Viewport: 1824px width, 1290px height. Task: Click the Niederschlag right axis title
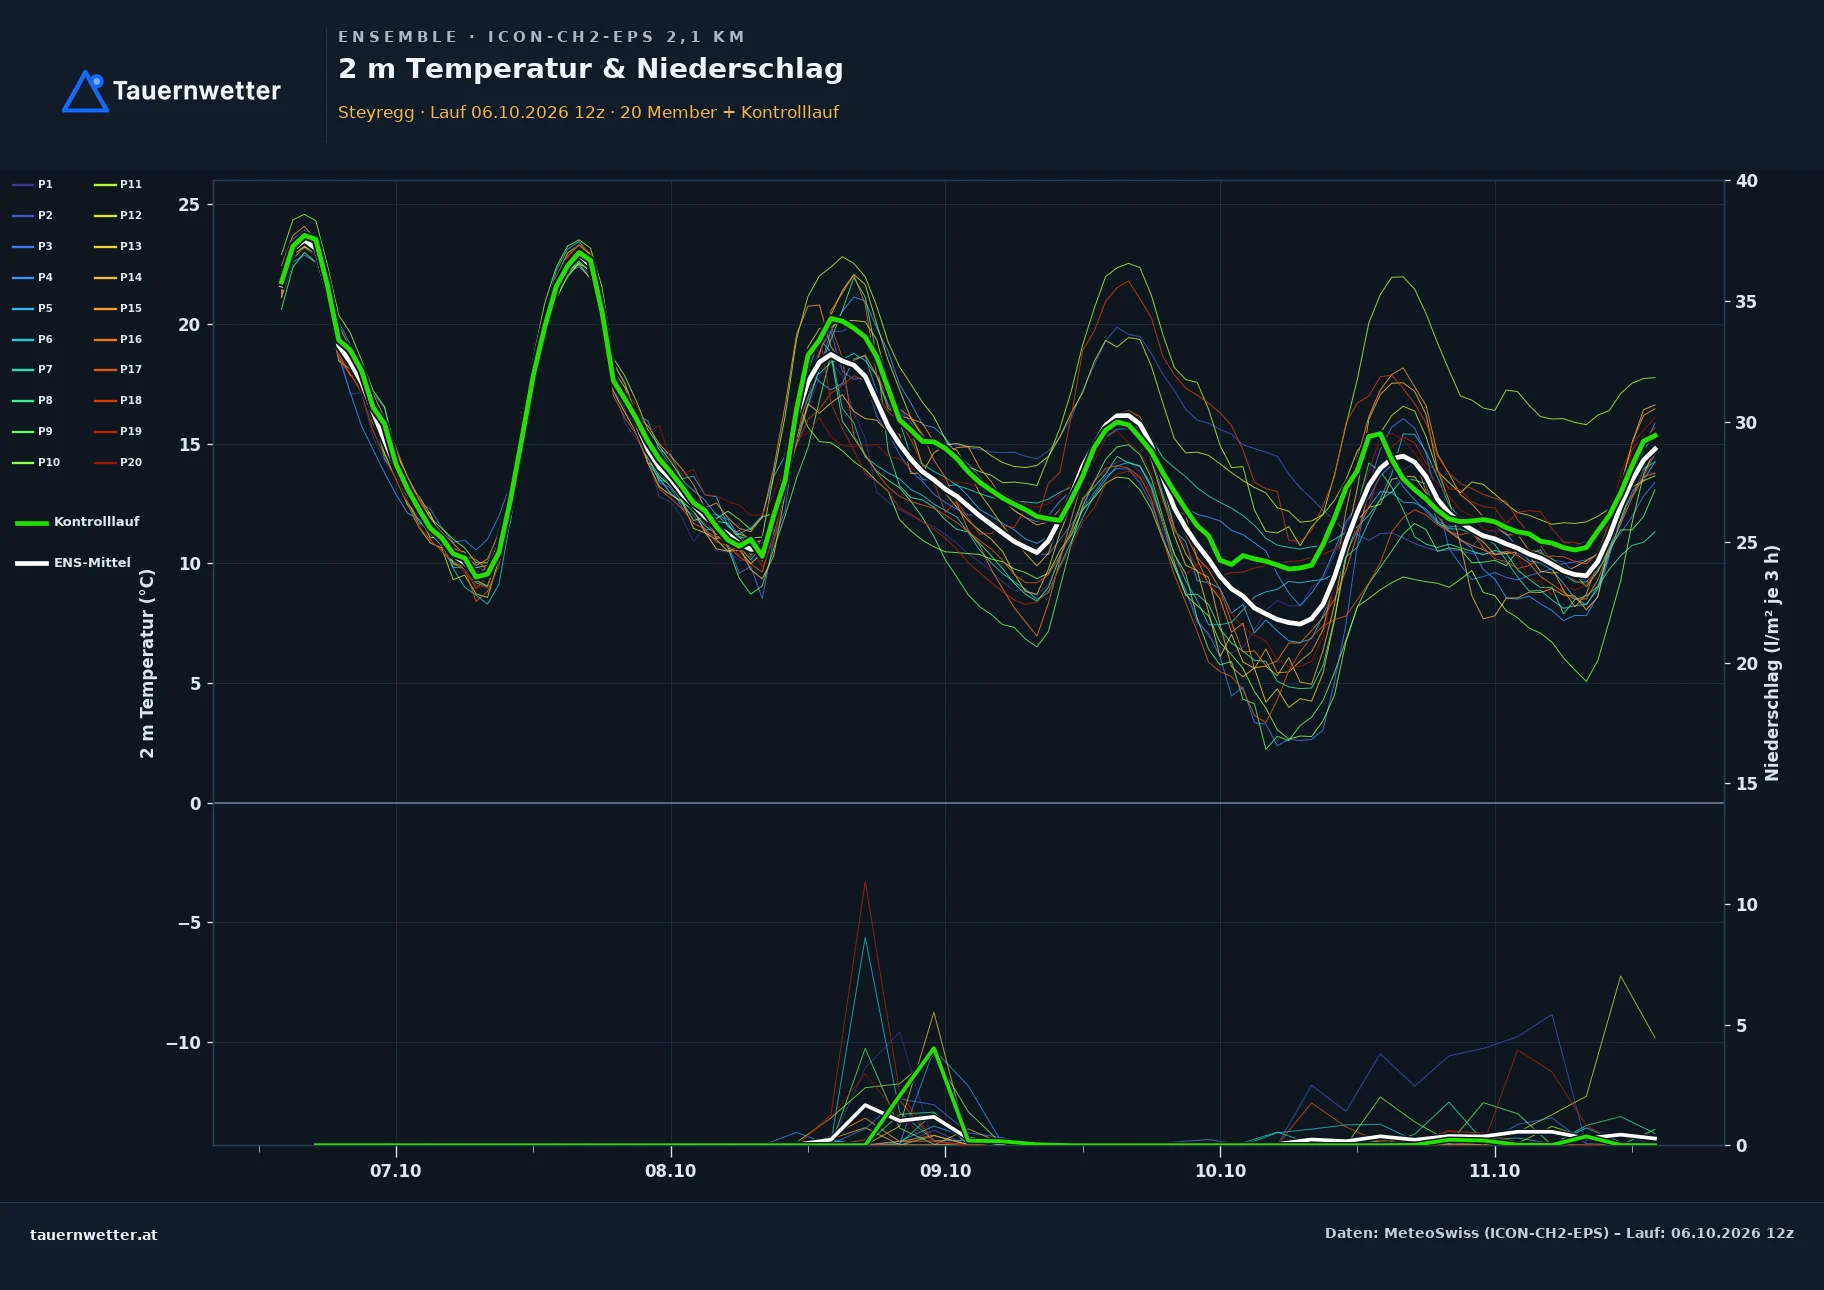tap(1772, 663)
